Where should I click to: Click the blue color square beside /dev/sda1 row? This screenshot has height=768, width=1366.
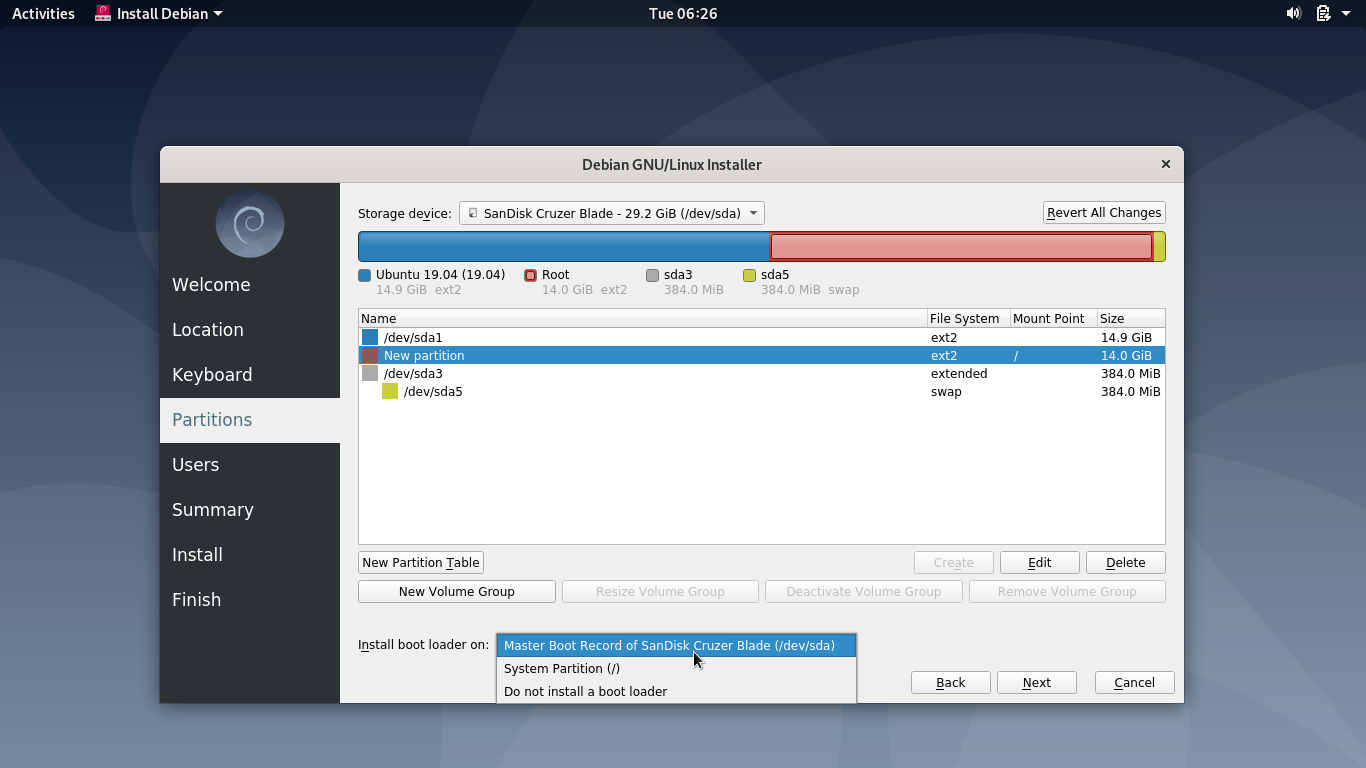370,338
